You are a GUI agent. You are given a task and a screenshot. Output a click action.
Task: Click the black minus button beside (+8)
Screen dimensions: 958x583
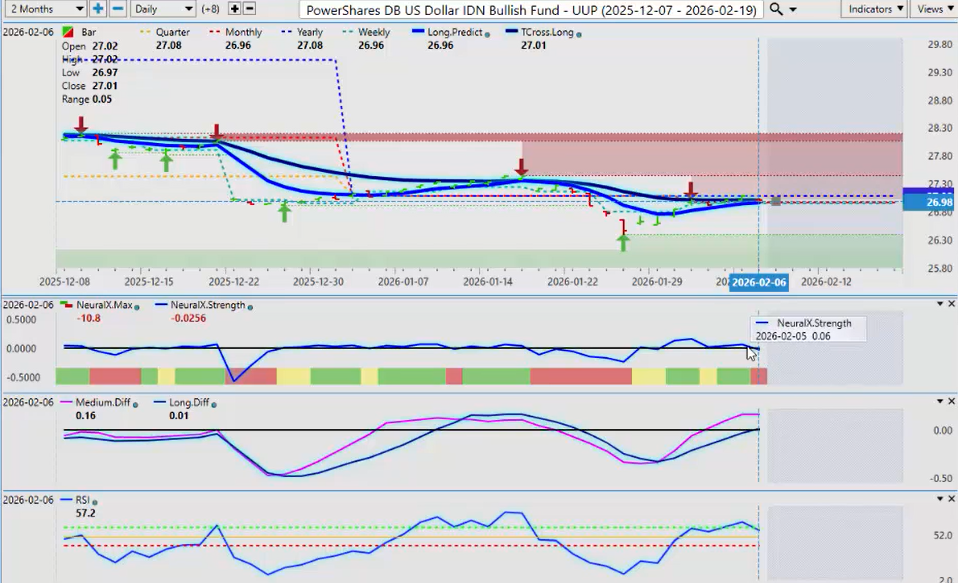tap(249, 9)
